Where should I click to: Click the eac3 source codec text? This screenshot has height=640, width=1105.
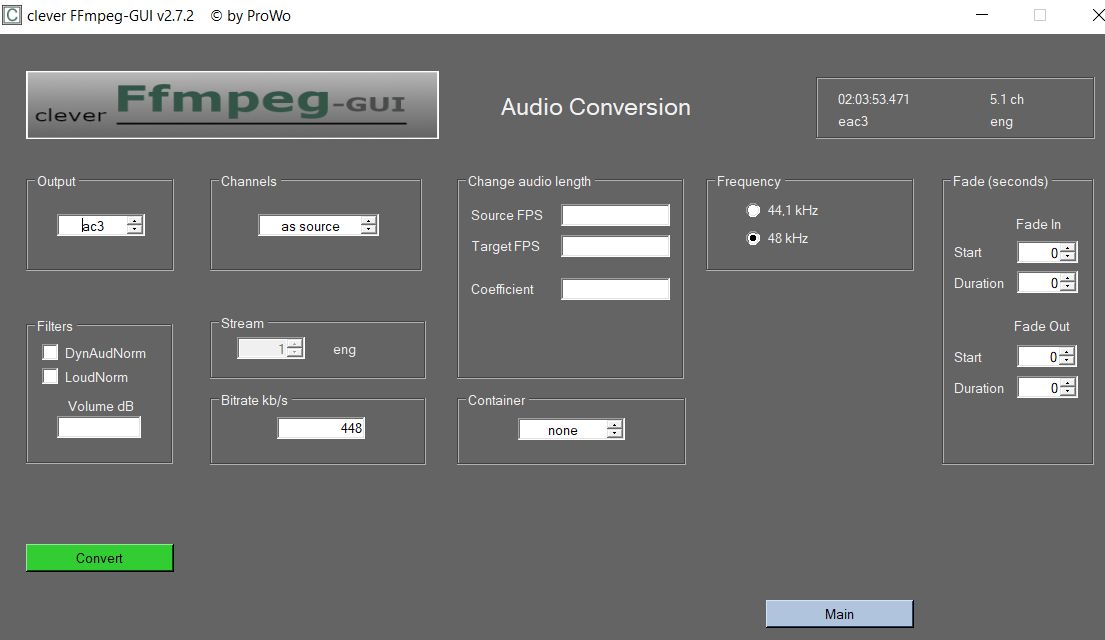tap(853, 121)
